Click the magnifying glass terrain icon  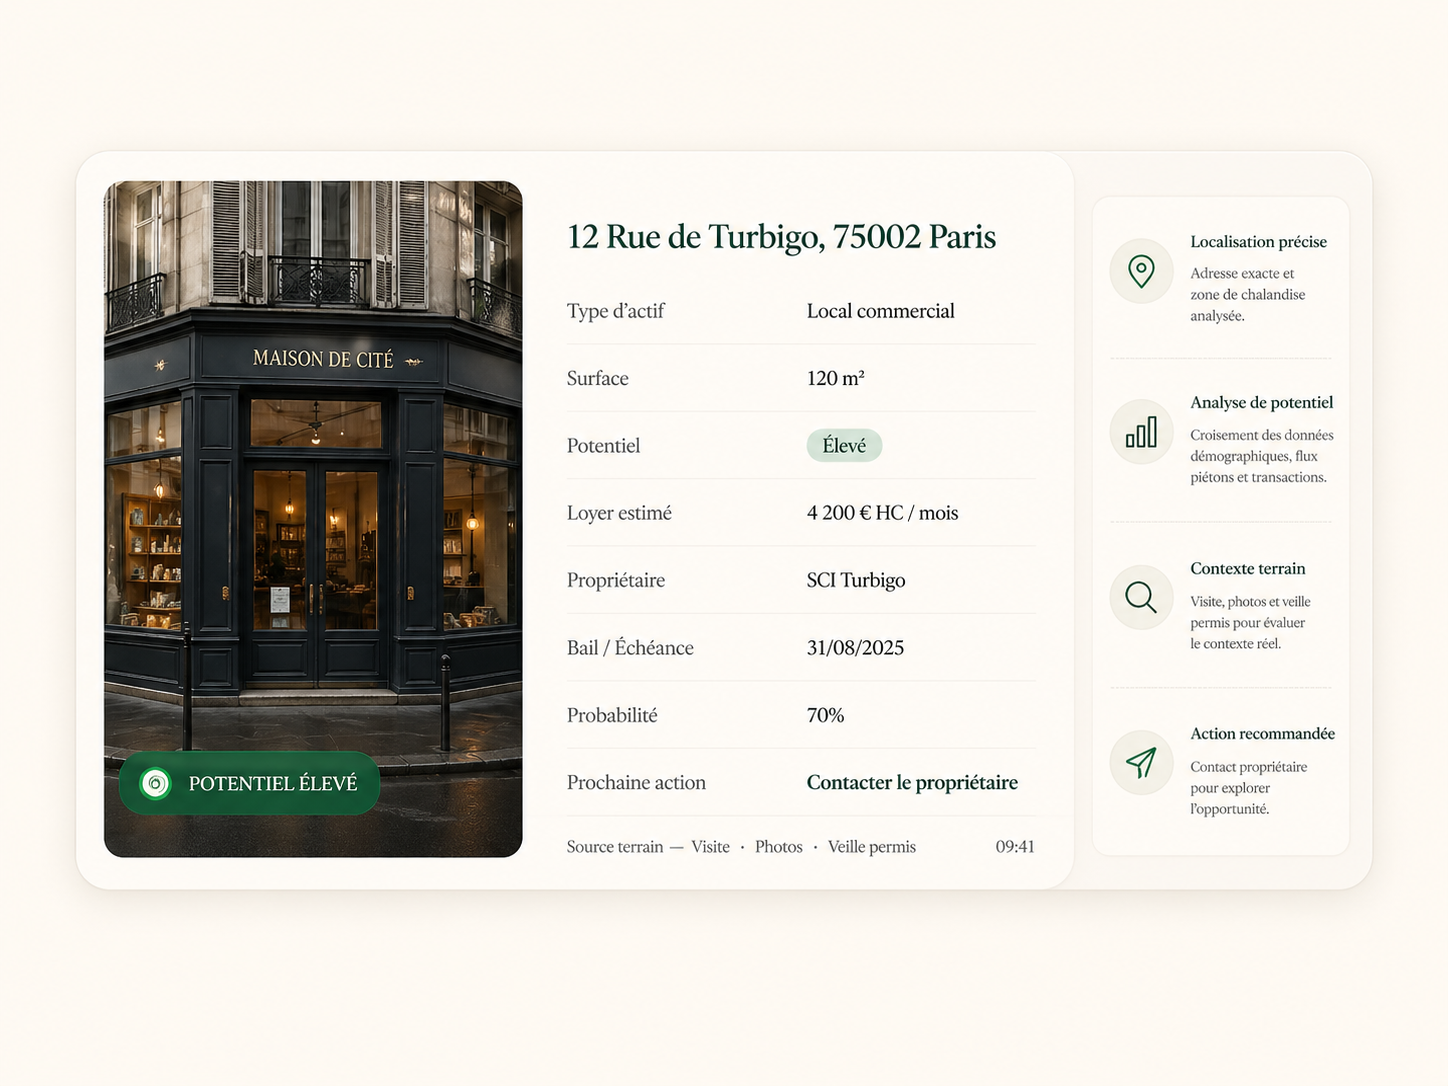[x=1141, y=598]
